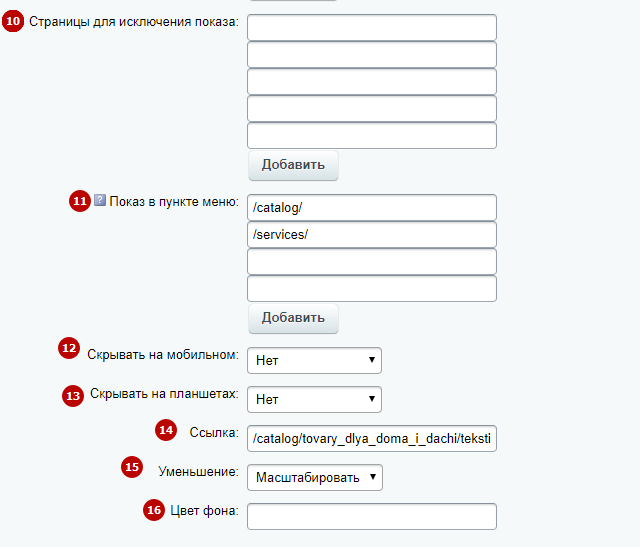This screenshot has width=640, height=547.
Task: Select the /catalog/ menu item field
Action: (x=372, y=207)
